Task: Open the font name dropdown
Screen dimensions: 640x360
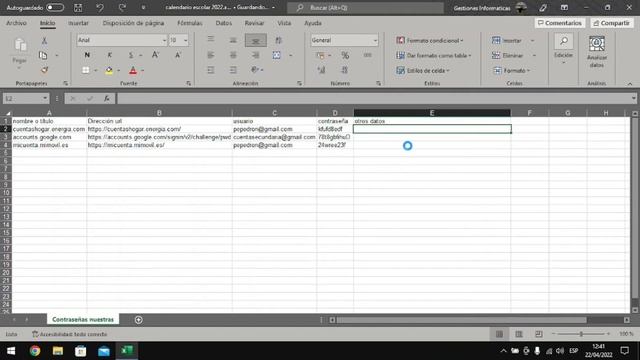Action: (x=164, y=40)
